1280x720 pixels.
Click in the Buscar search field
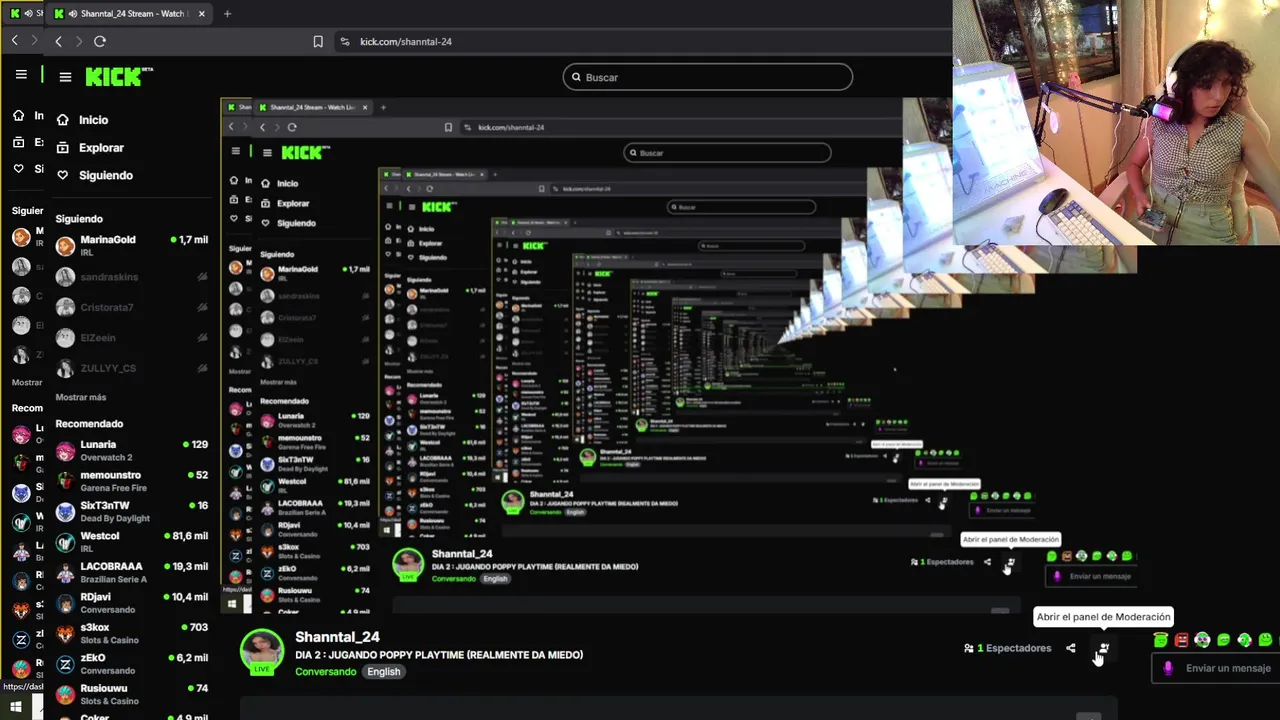tap(707, 77)
